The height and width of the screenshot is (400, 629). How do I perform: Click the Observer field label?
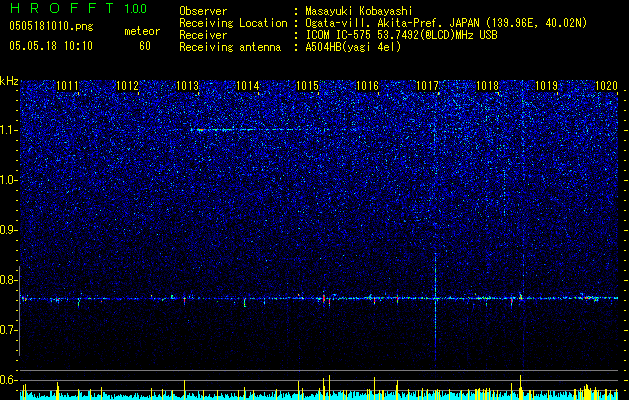203,11
